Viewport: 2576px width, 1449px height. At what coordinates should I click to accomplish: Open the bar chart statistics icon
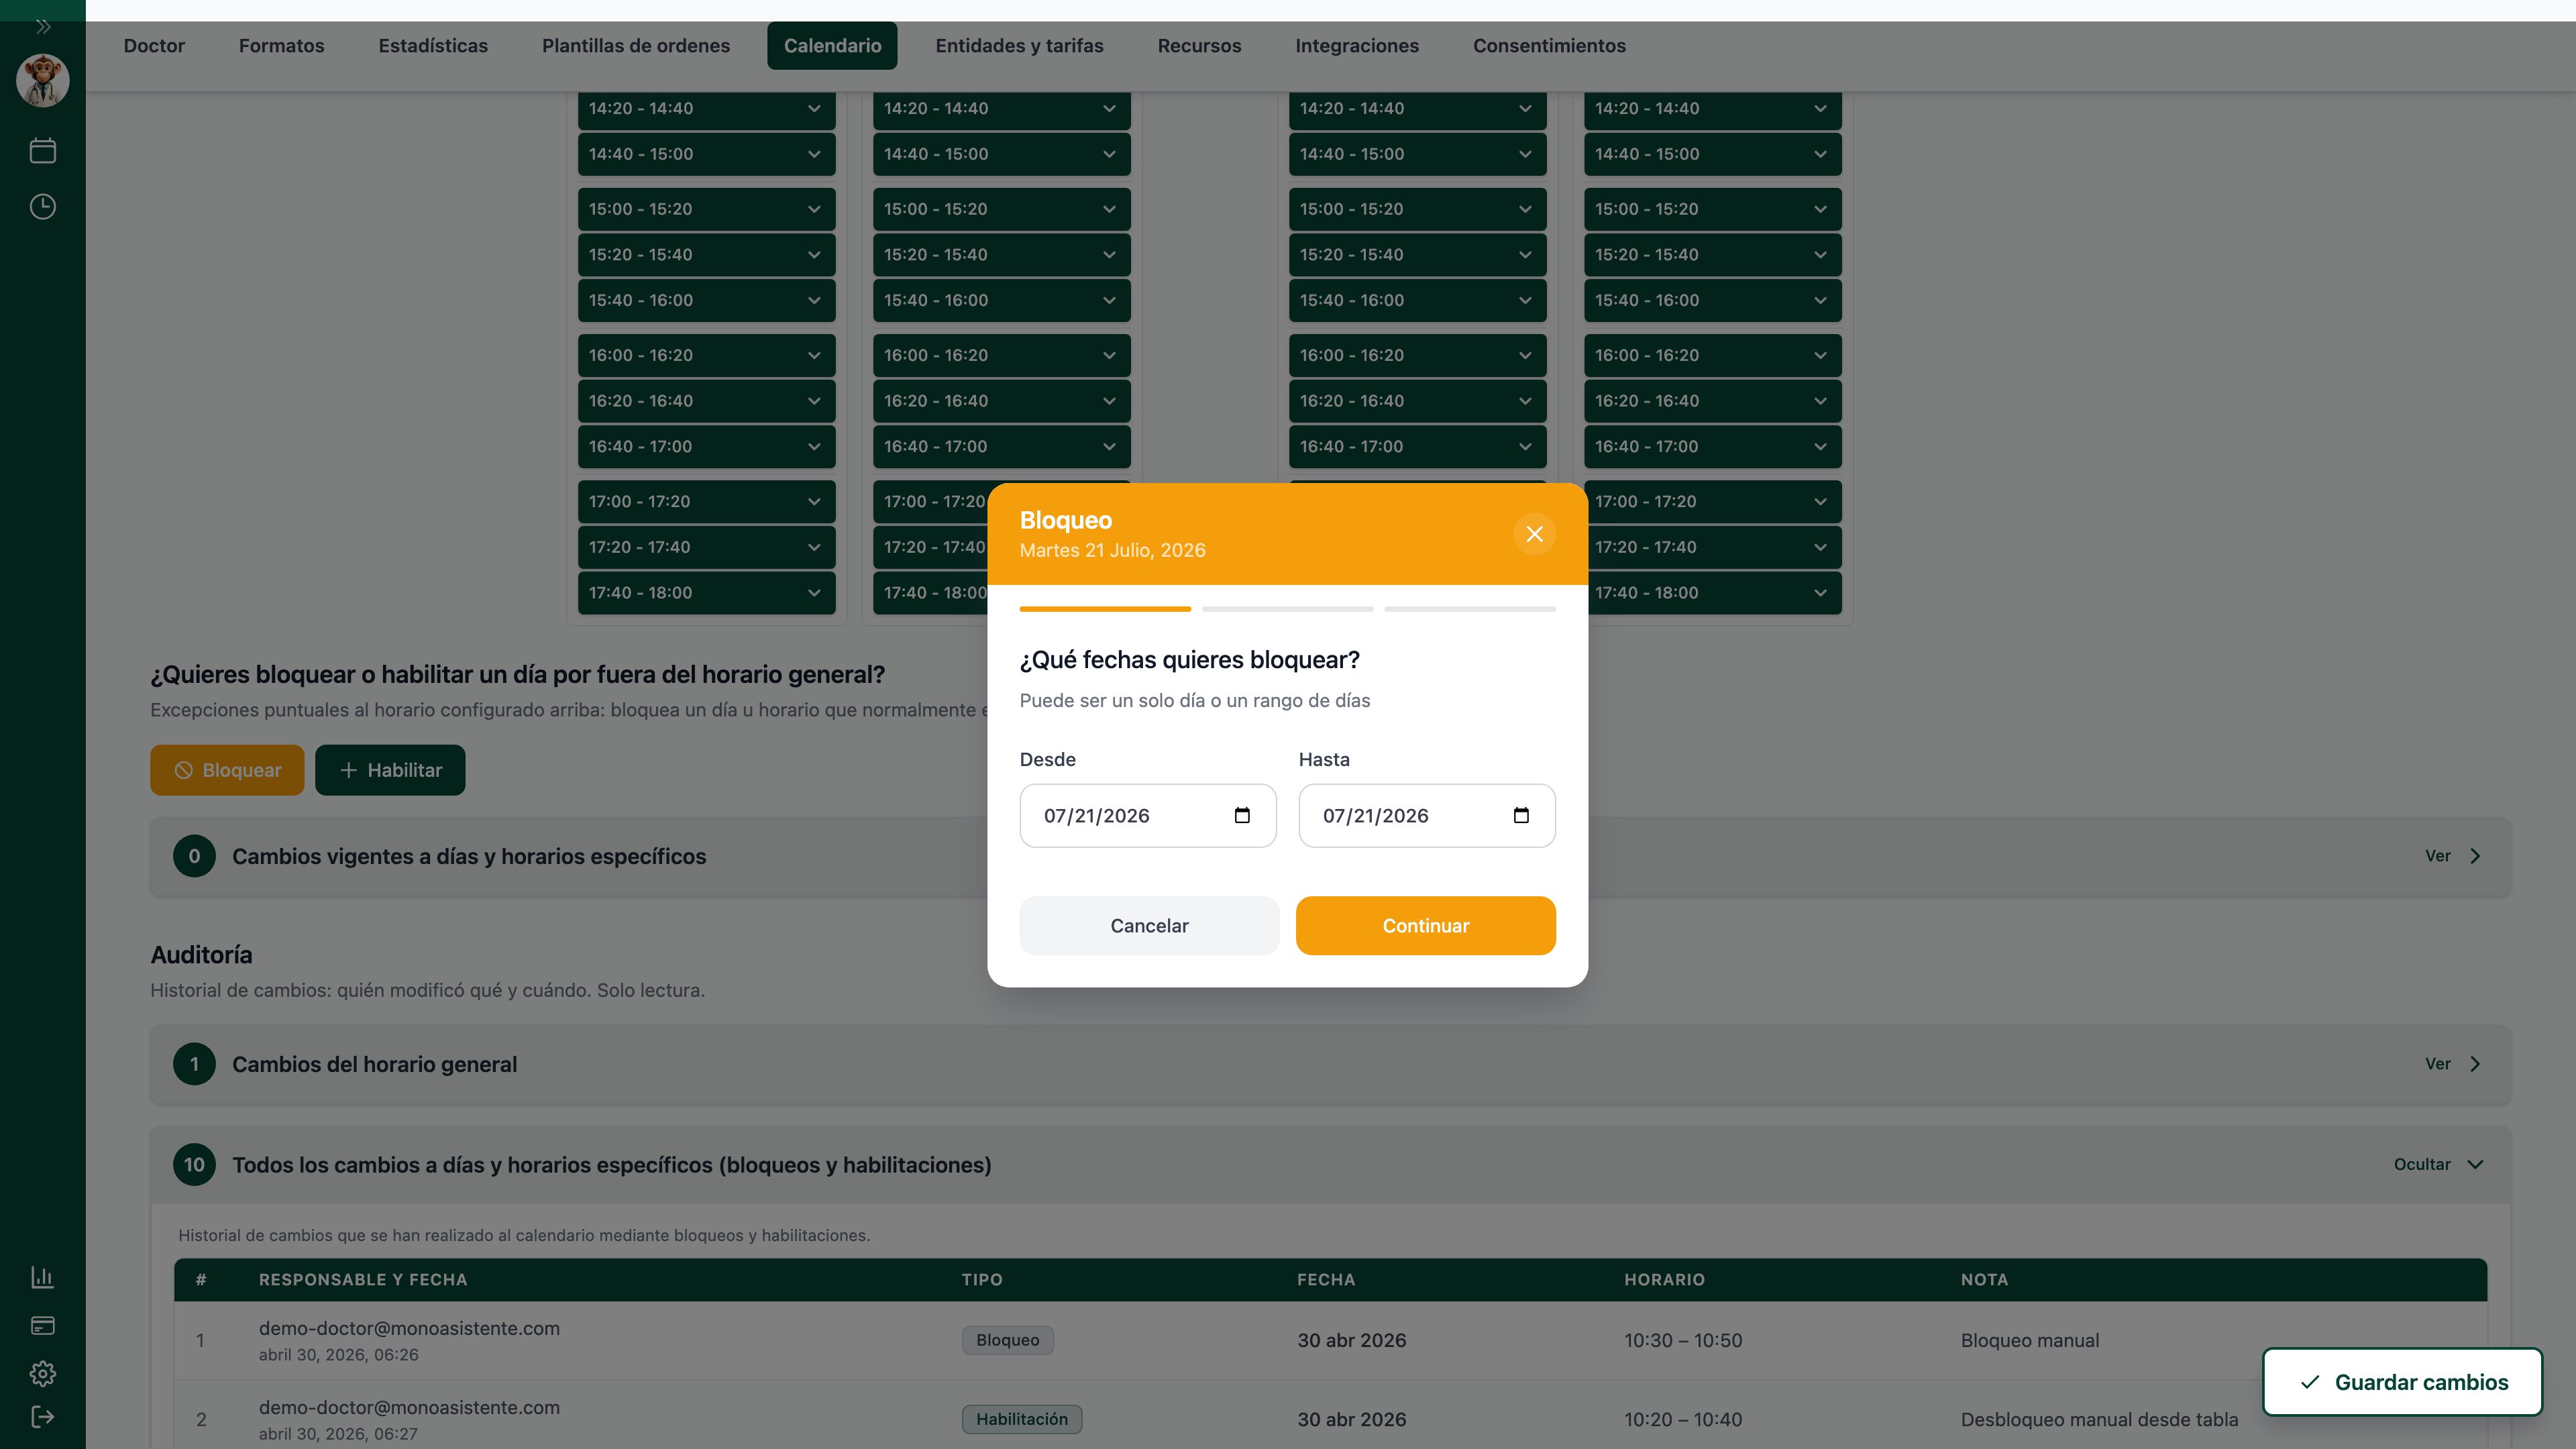42,1277
